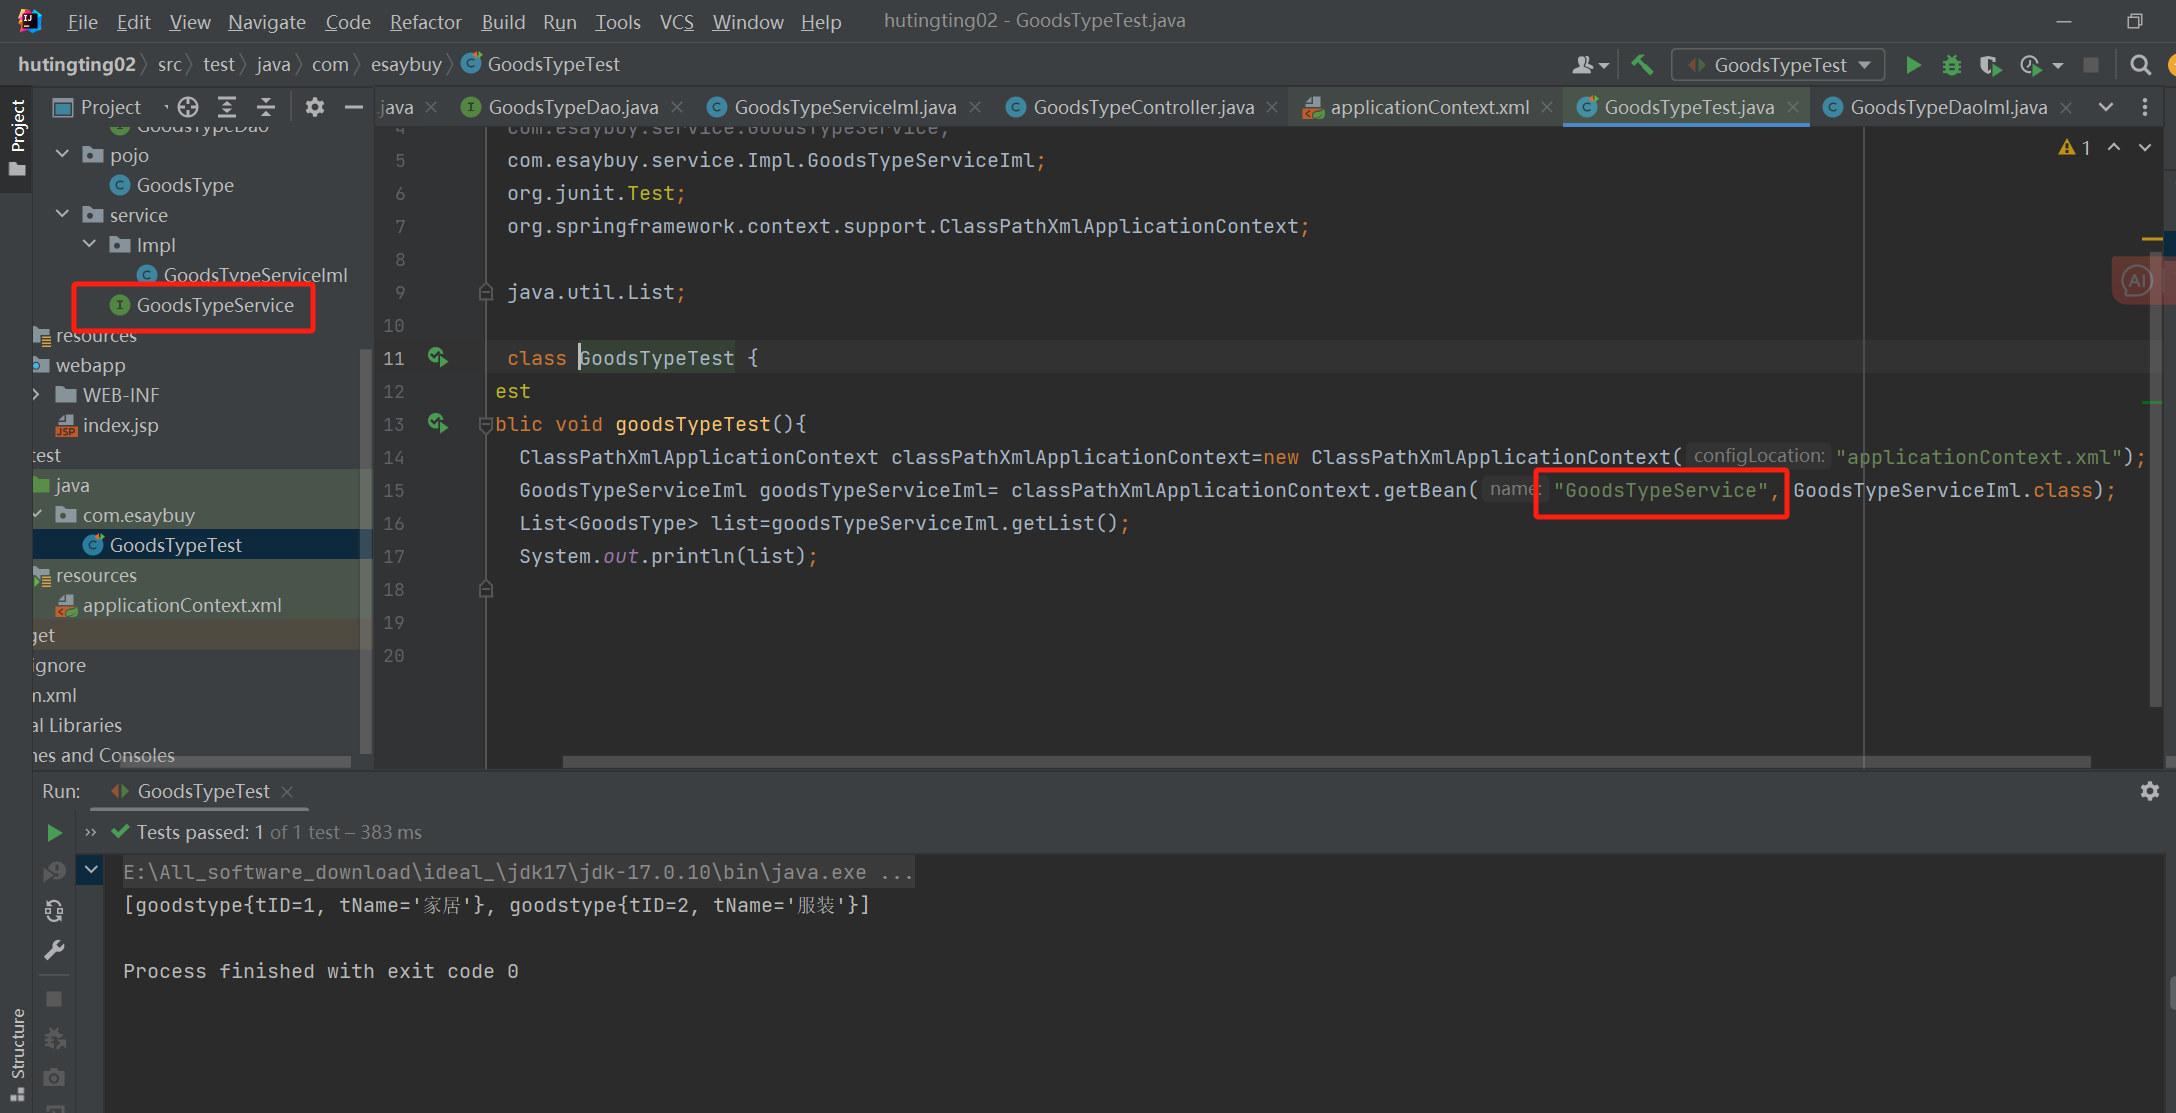The image size is (2176, 1113).
Task: Click the Search Everywhere magnifier icon
Action: [x=2140, y=65]
